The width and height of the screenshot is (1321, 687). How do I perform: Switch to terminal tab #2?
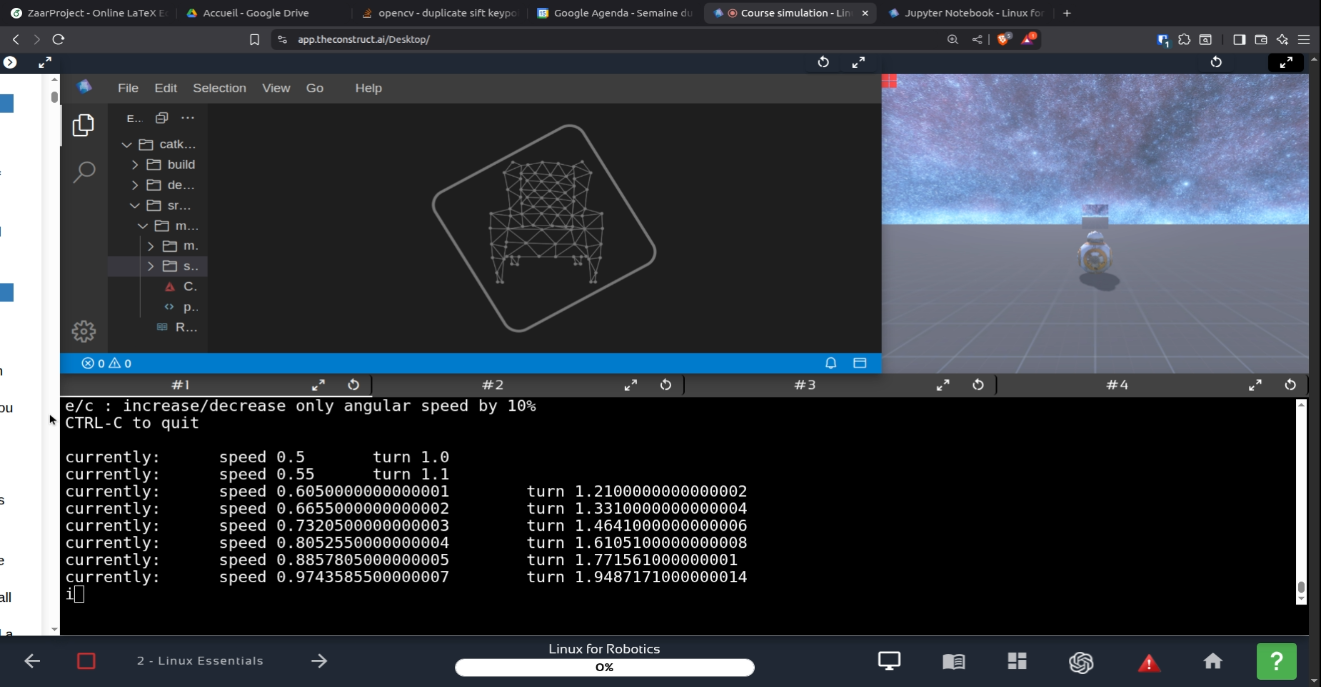pos(492,385)
